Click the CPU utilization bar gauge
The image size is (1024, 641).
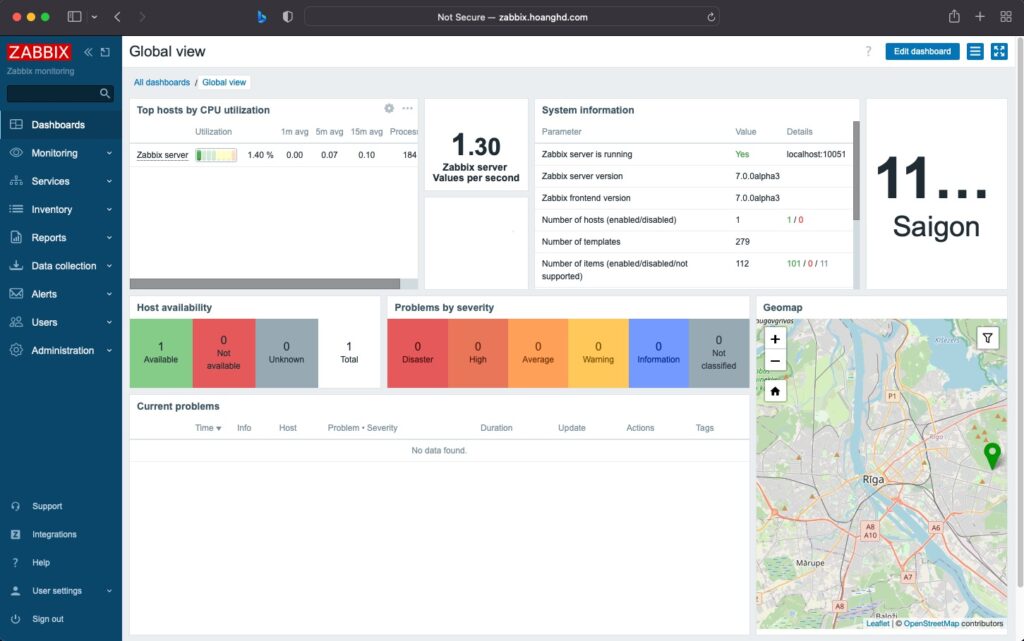(x=216, y=155)
